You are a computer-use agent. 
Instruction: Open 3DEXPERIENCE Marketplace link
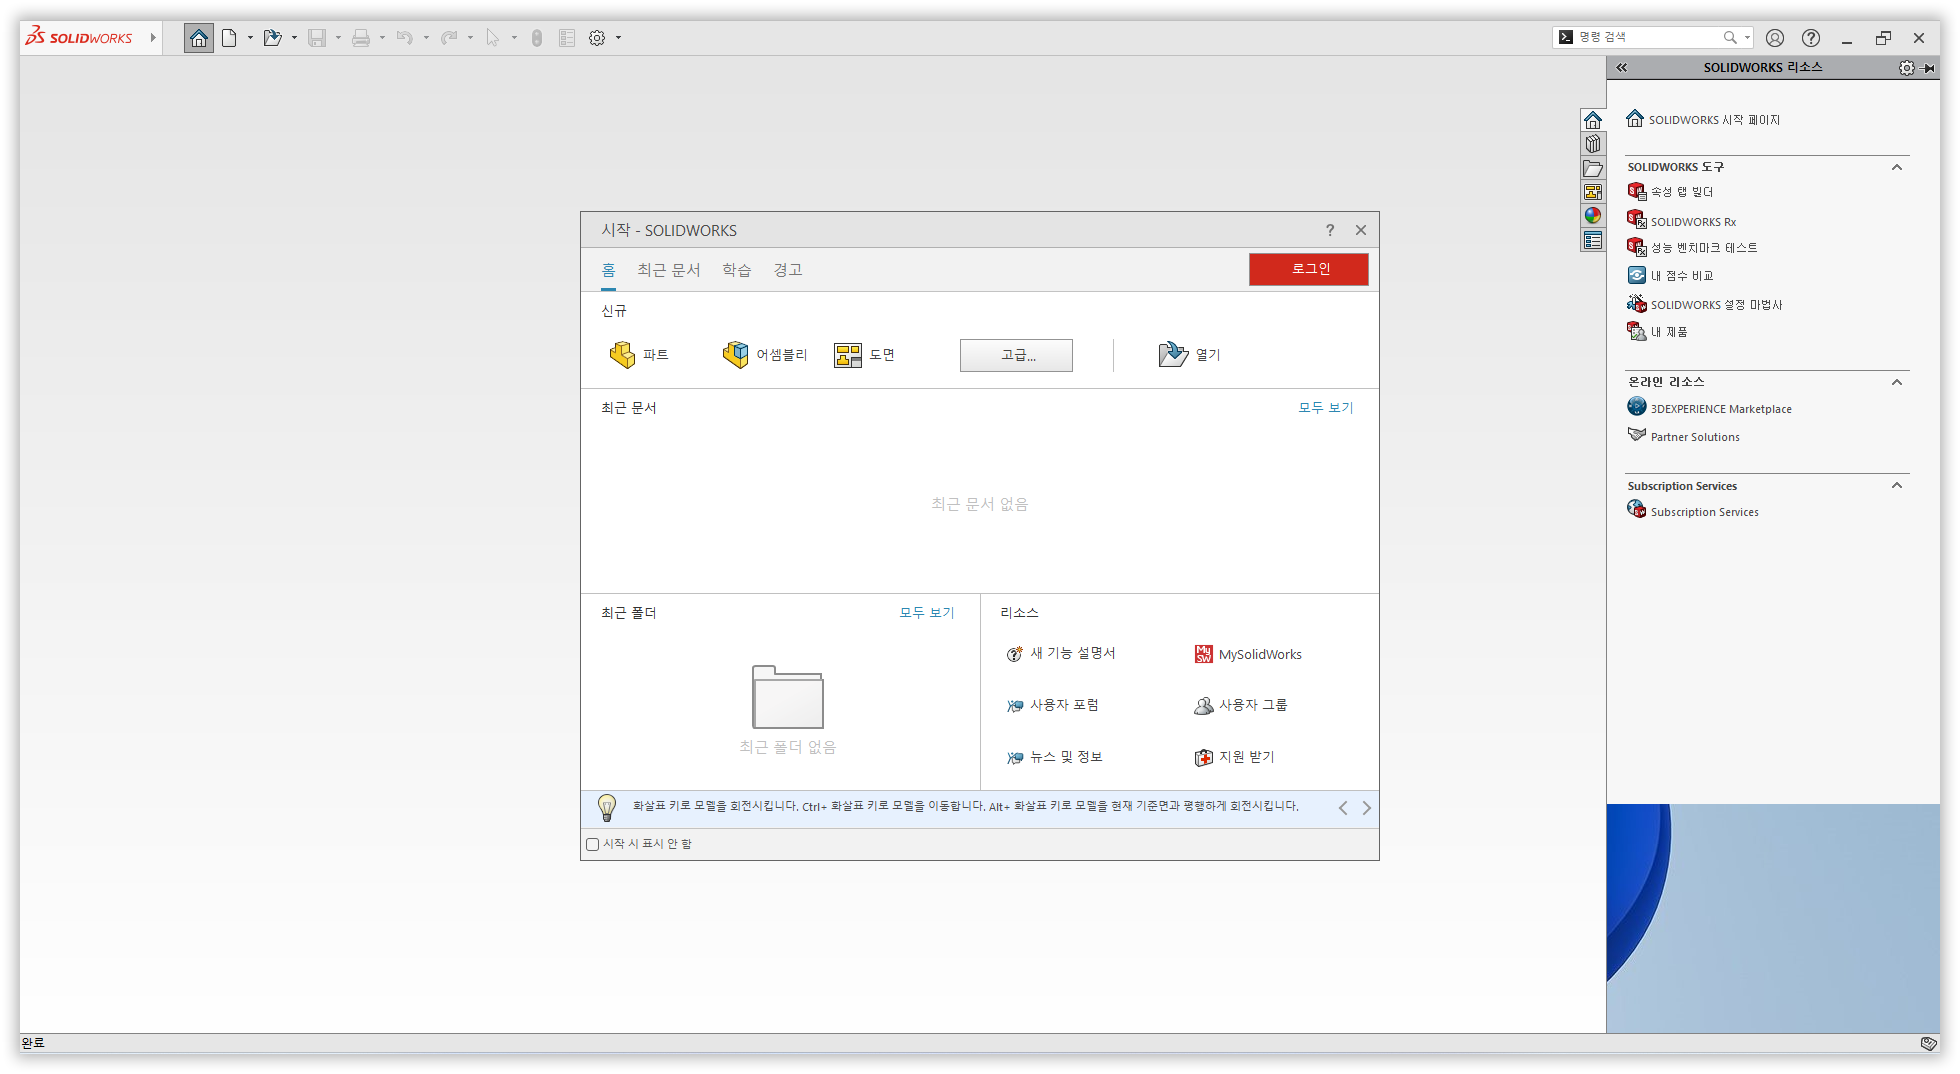point(1710,408)
